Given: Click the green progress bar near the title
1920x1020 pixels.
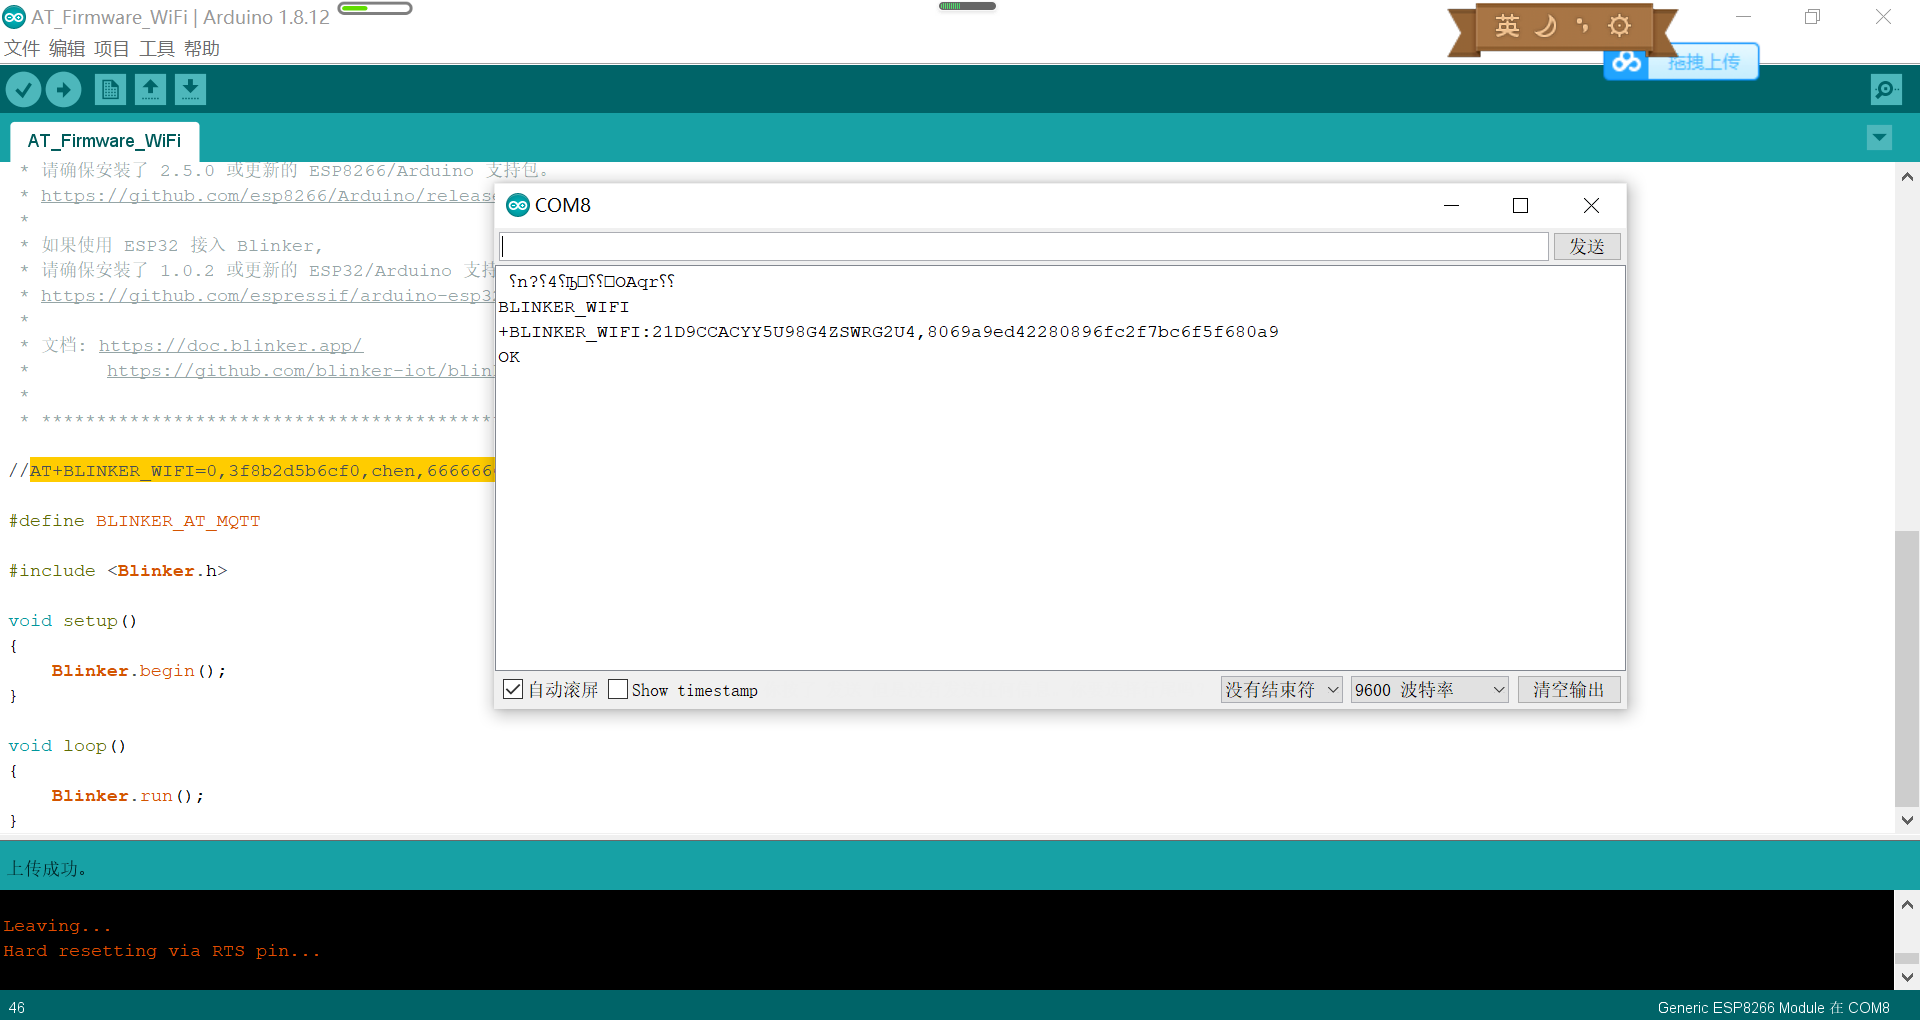Looking at the screenshot, I should click(x=375, y=8).
